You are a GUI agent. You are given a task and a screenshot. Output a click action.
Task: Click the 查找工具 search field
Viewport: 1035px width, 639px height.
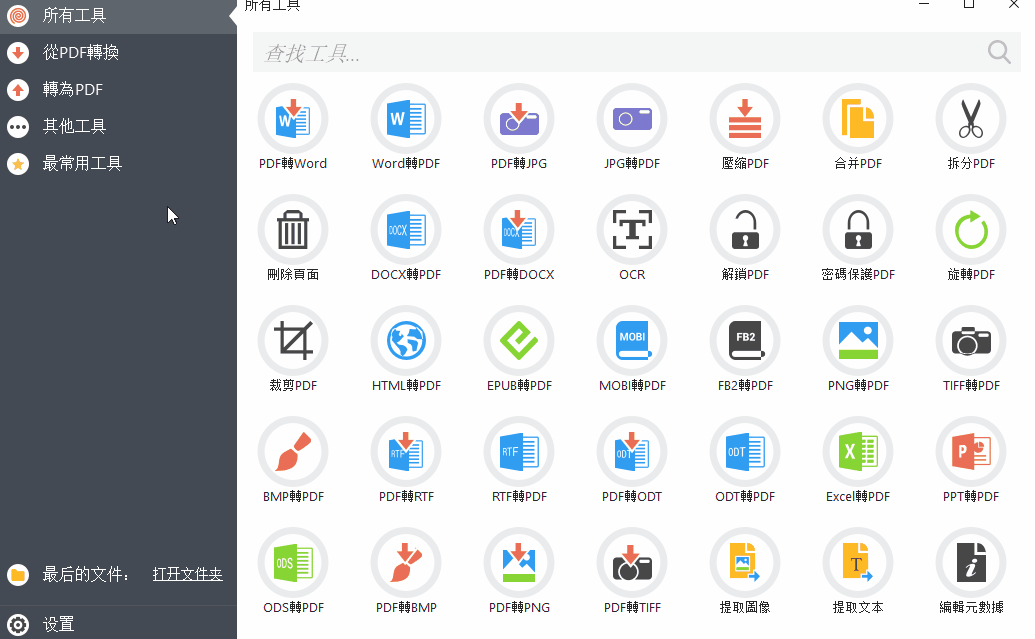click(620, 53)
